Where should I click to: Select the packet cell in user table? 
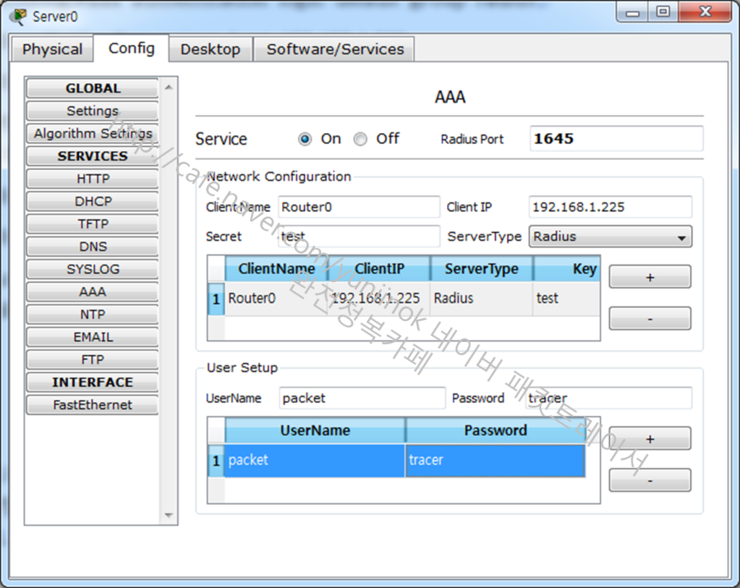tap(315, 460)
